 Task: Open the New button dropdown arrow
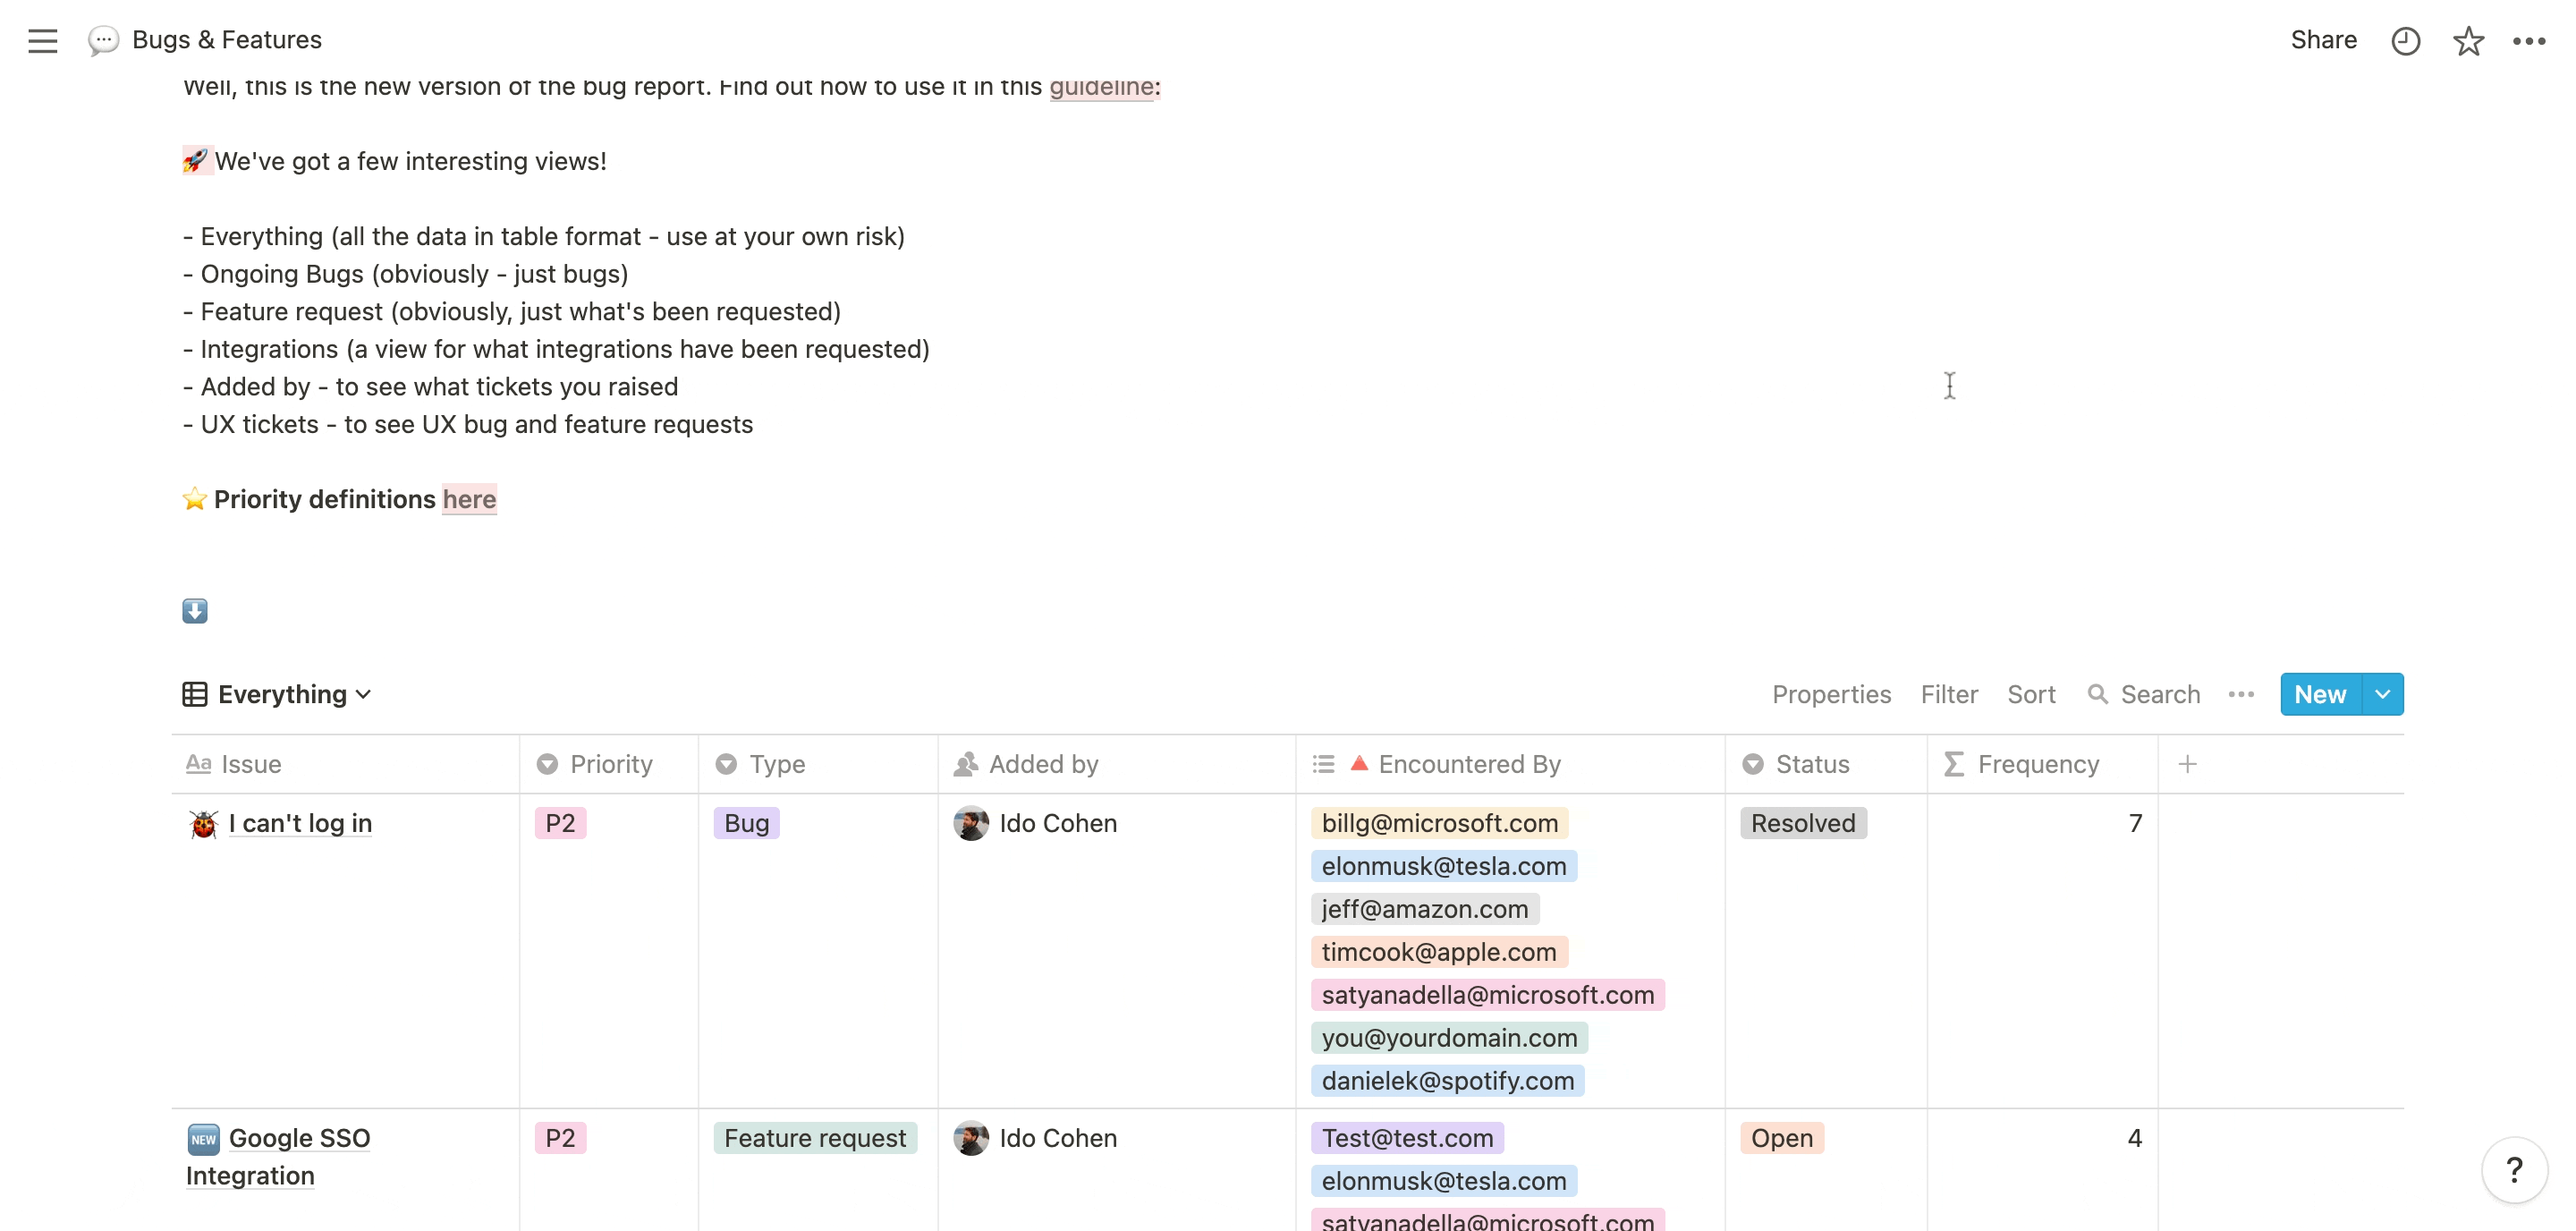[x=2383, y=694]
